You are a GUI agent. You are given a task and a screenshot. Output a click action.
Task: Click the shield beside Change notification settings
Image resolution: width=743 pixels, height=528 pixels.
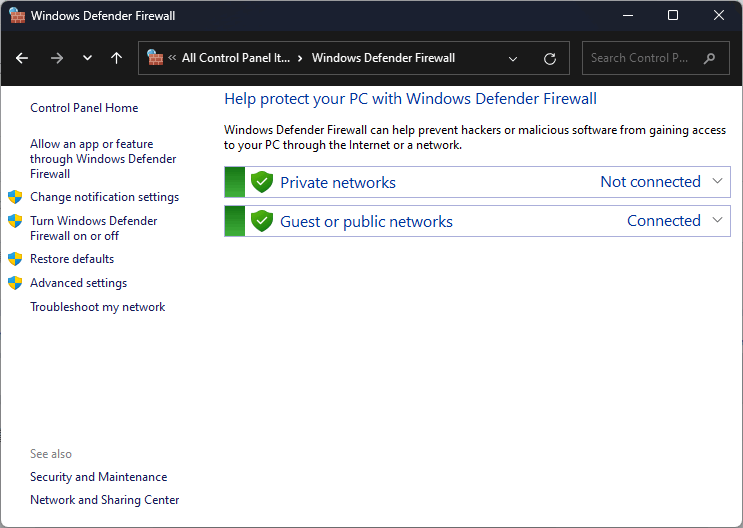pos(15,197)
